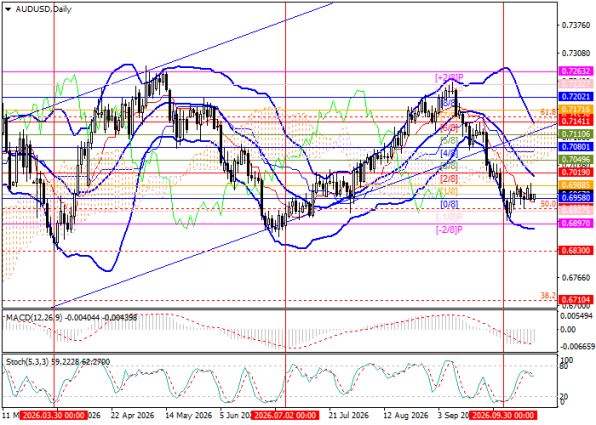Click the MACD 0.005494 scale value
Viewport: 596px width, 425px height.
576,316
